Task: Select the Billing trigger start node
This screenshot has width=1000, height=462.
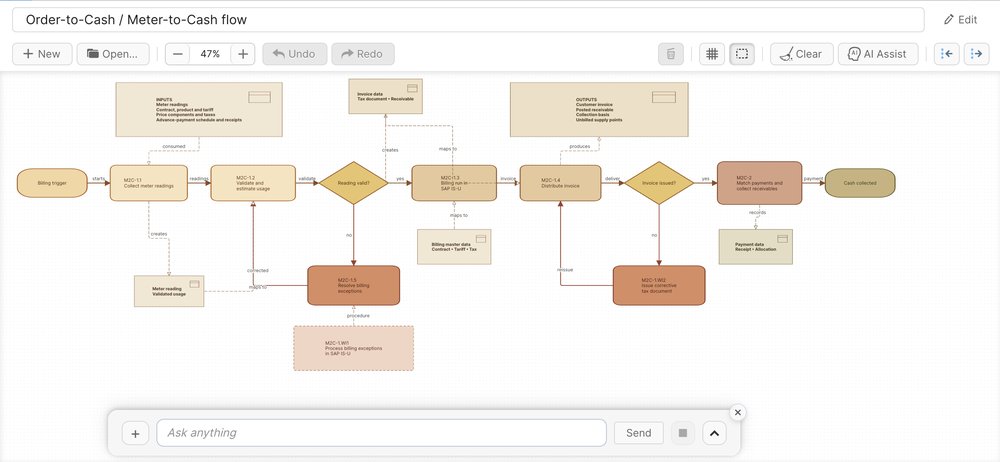Action: (x=52, y=183)
